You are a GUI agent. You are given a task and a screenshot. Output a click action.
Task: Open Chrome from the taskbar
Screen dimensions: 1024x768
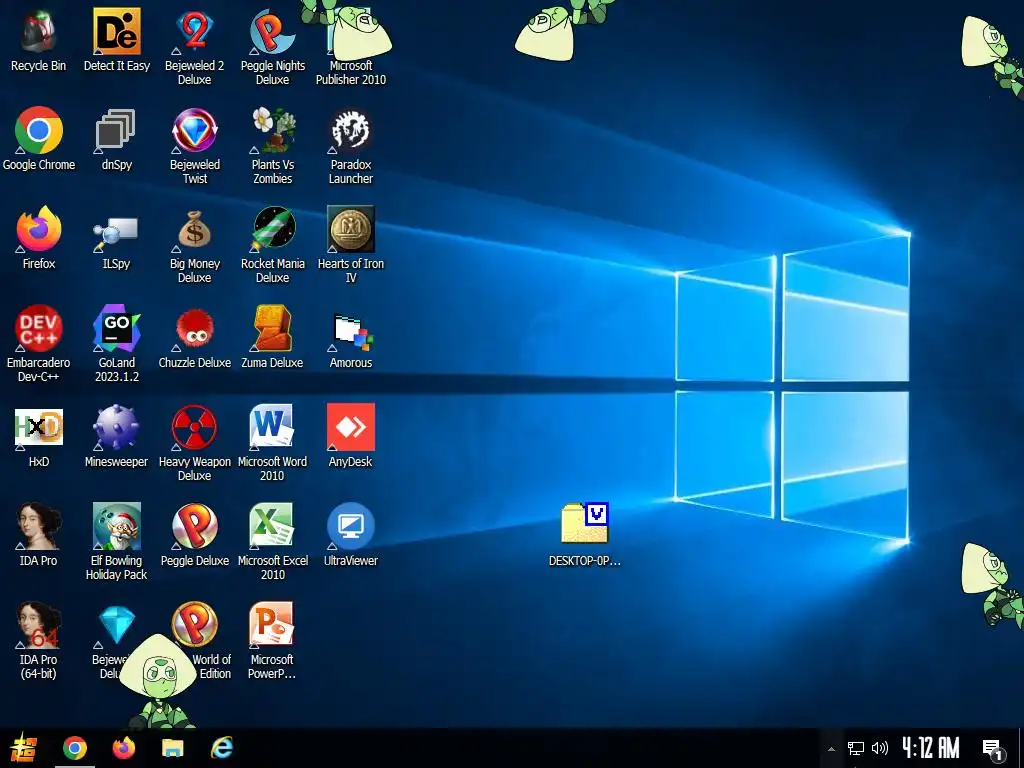coord(75,748)
